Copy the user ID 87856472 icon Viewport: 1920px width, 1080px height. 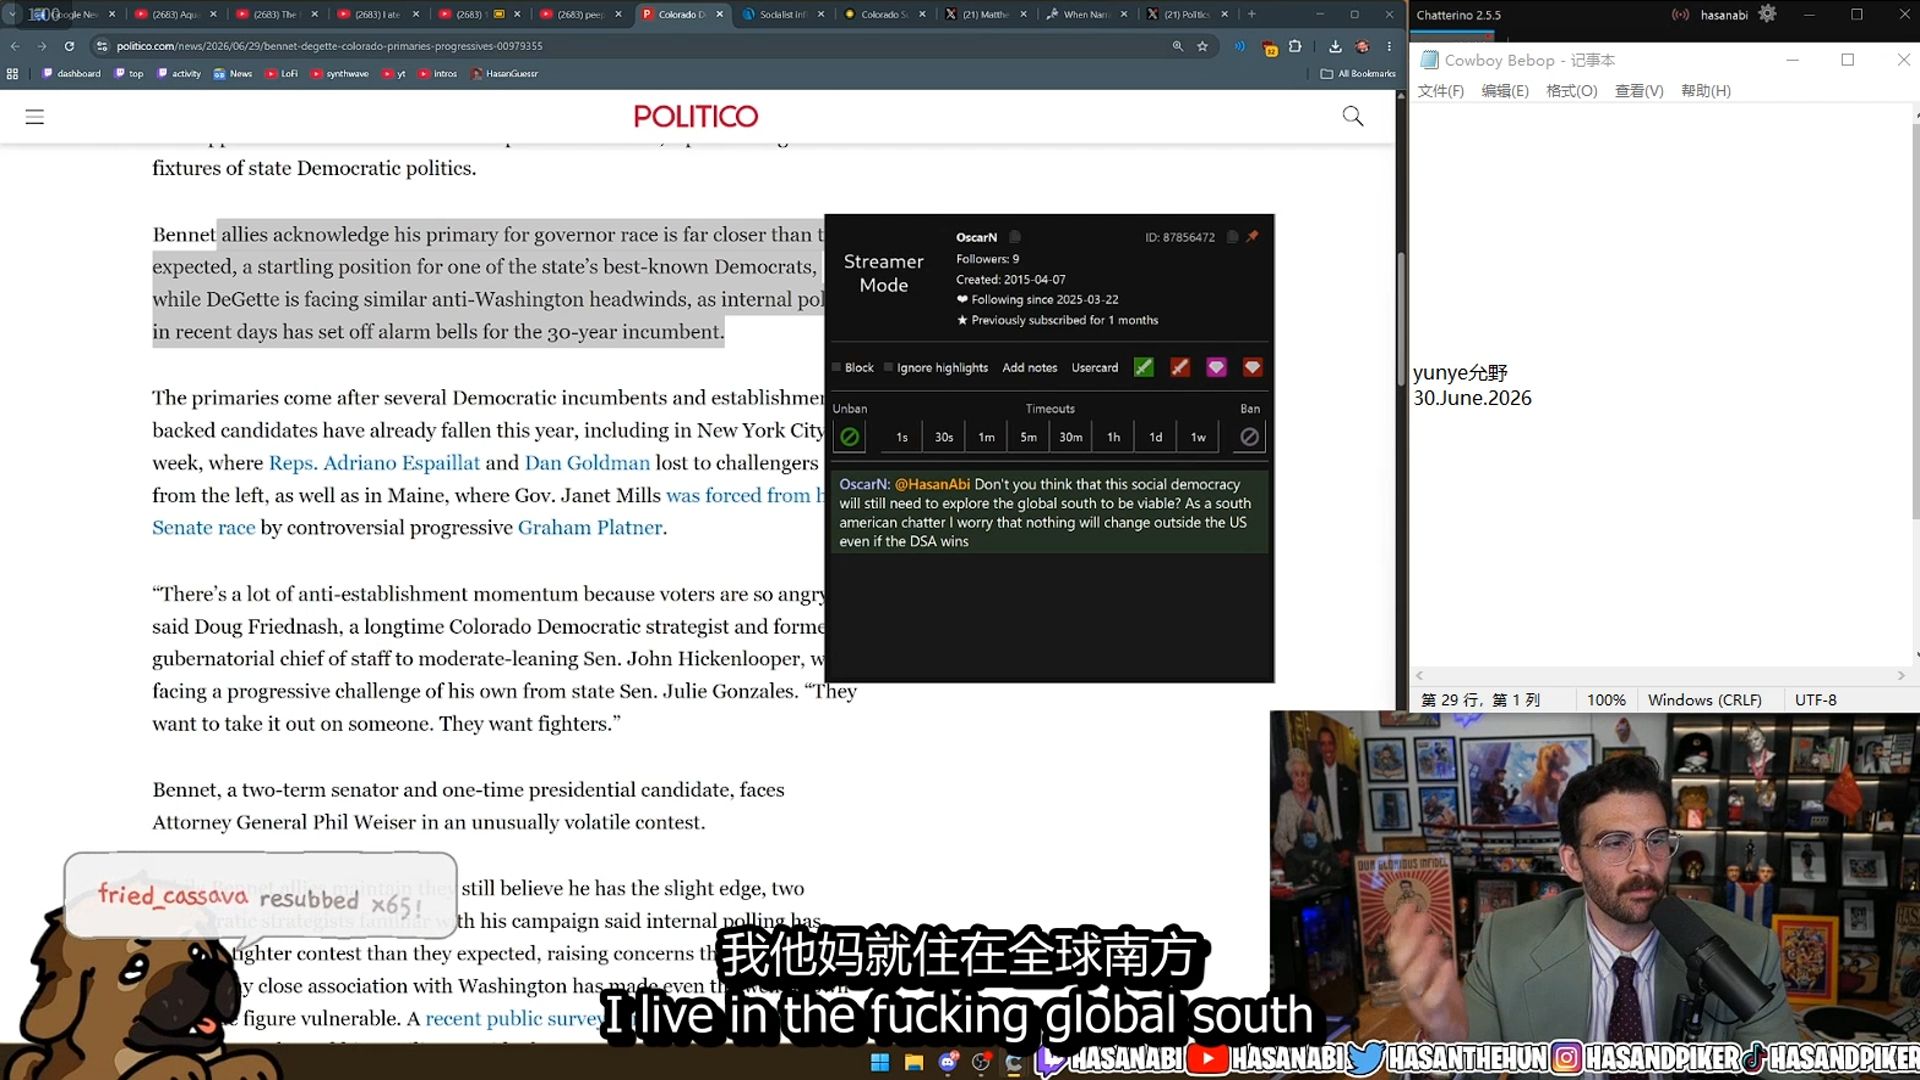[1232, 237]
